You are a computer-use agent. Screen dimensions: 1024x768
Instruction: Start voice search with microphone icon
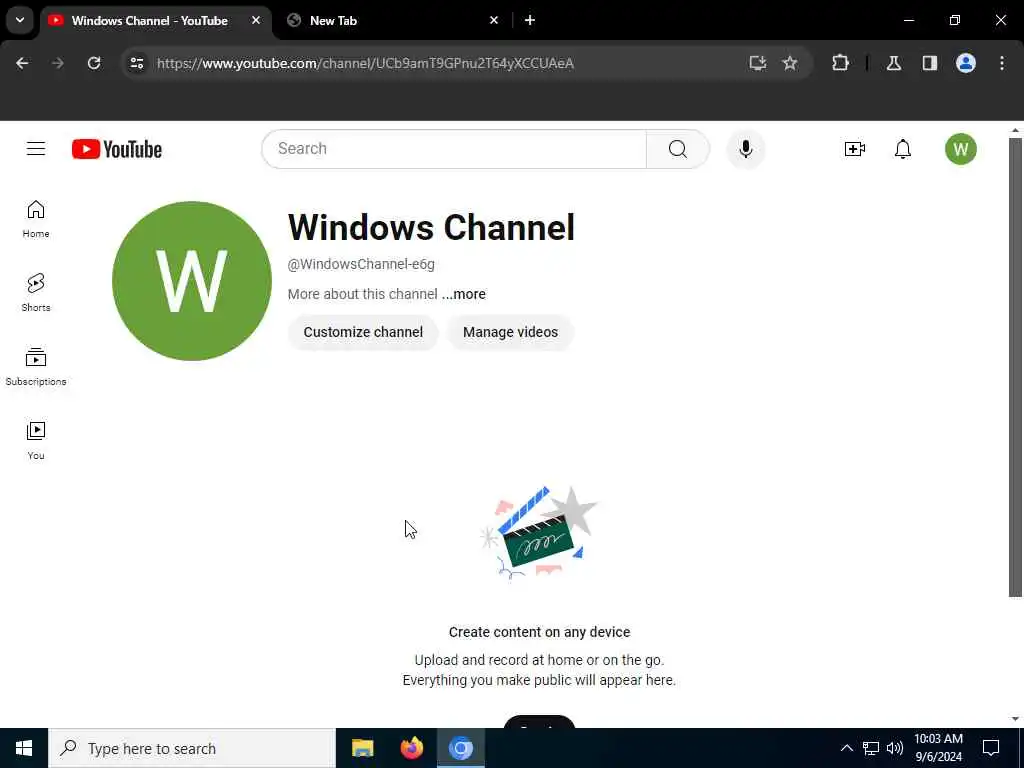click(x=745, y=149)
